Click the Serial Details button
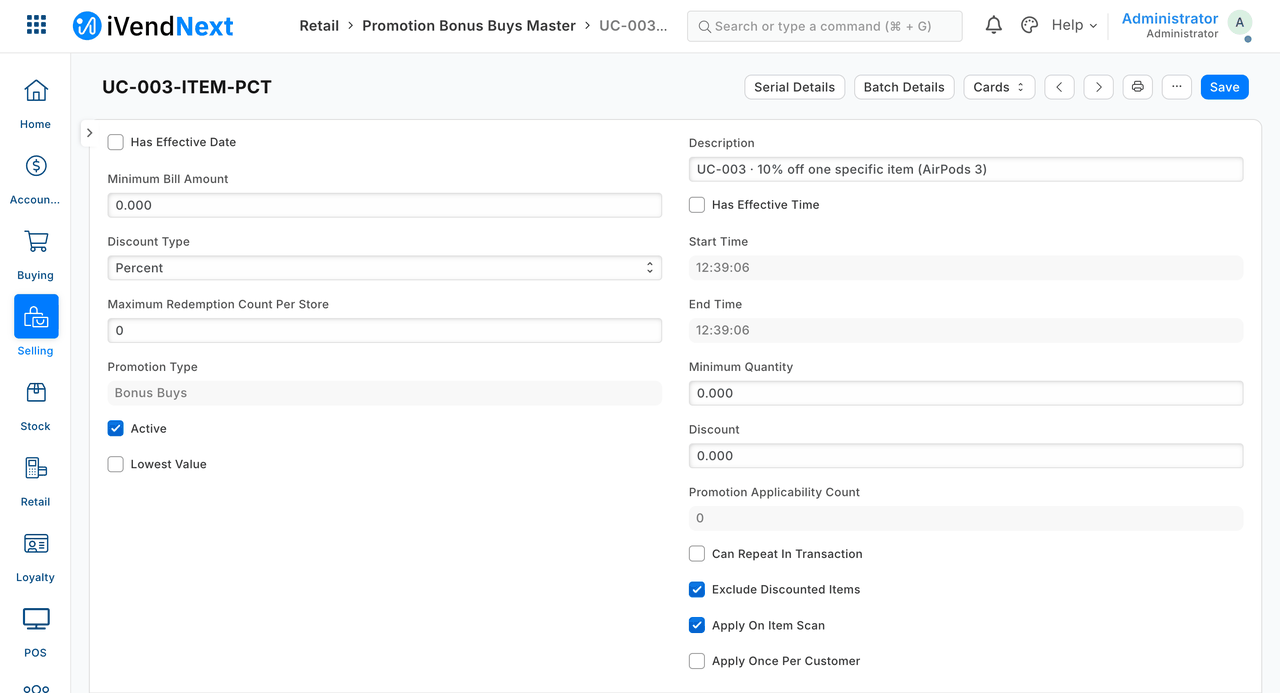1280x693 pixels. click(x=795, y=87)
